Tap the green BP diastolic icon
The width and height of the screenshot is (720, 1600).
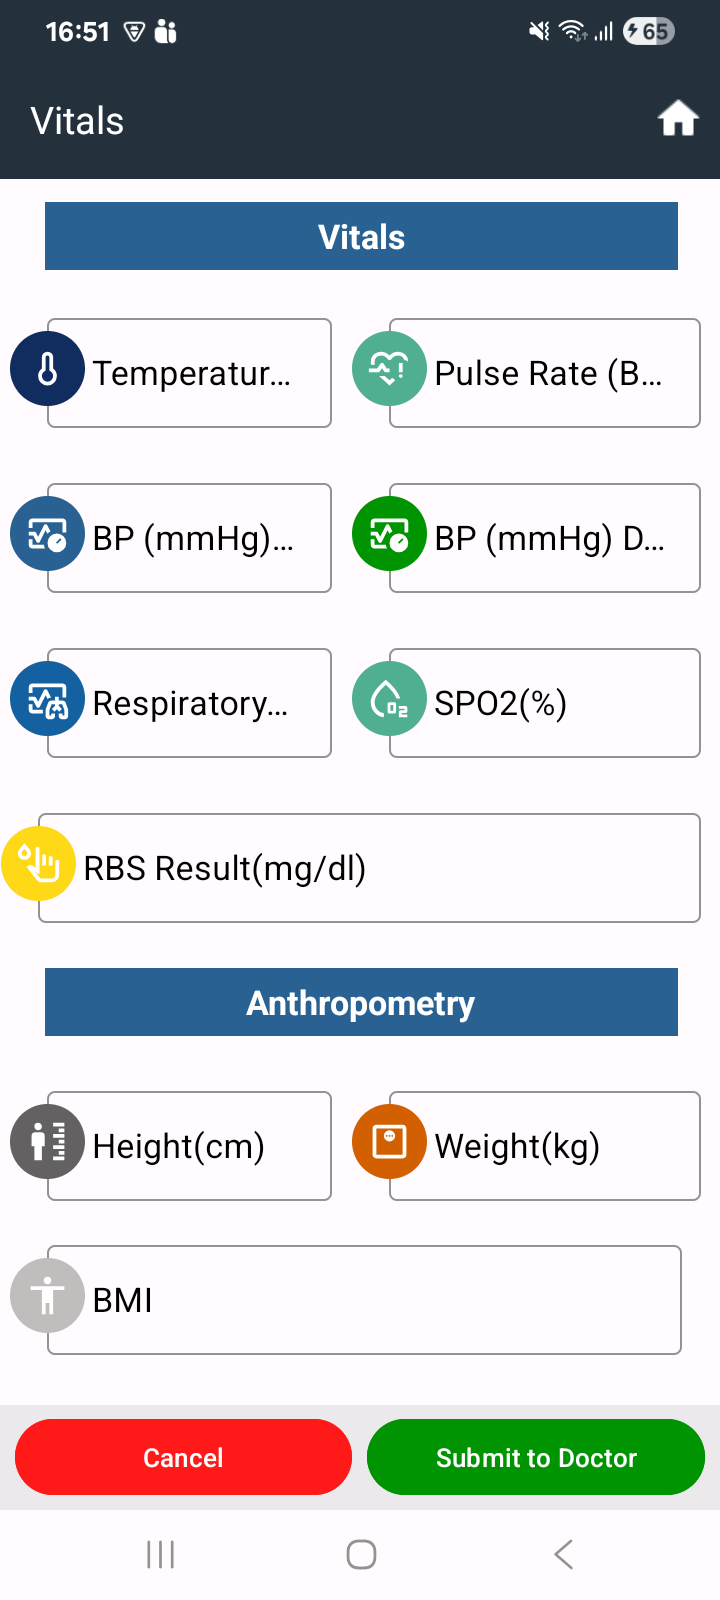(x=389, y=534)
